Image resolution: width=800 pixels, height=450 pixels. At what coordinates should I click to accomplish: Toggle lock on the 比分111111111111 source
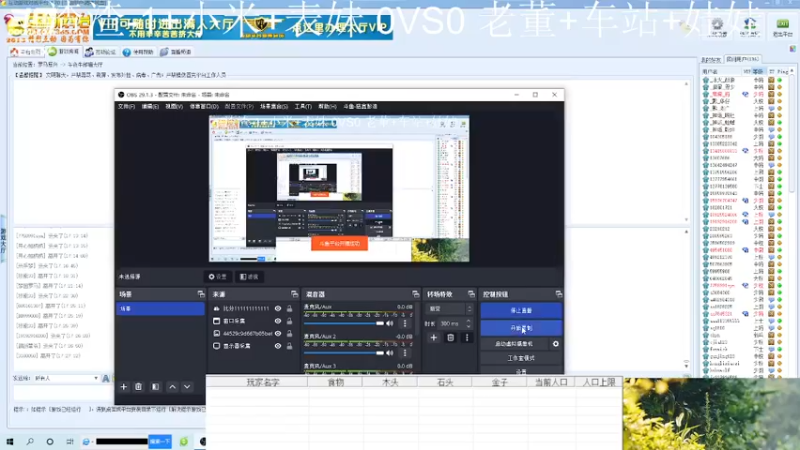pyautogui.click(x=289, y=309)
